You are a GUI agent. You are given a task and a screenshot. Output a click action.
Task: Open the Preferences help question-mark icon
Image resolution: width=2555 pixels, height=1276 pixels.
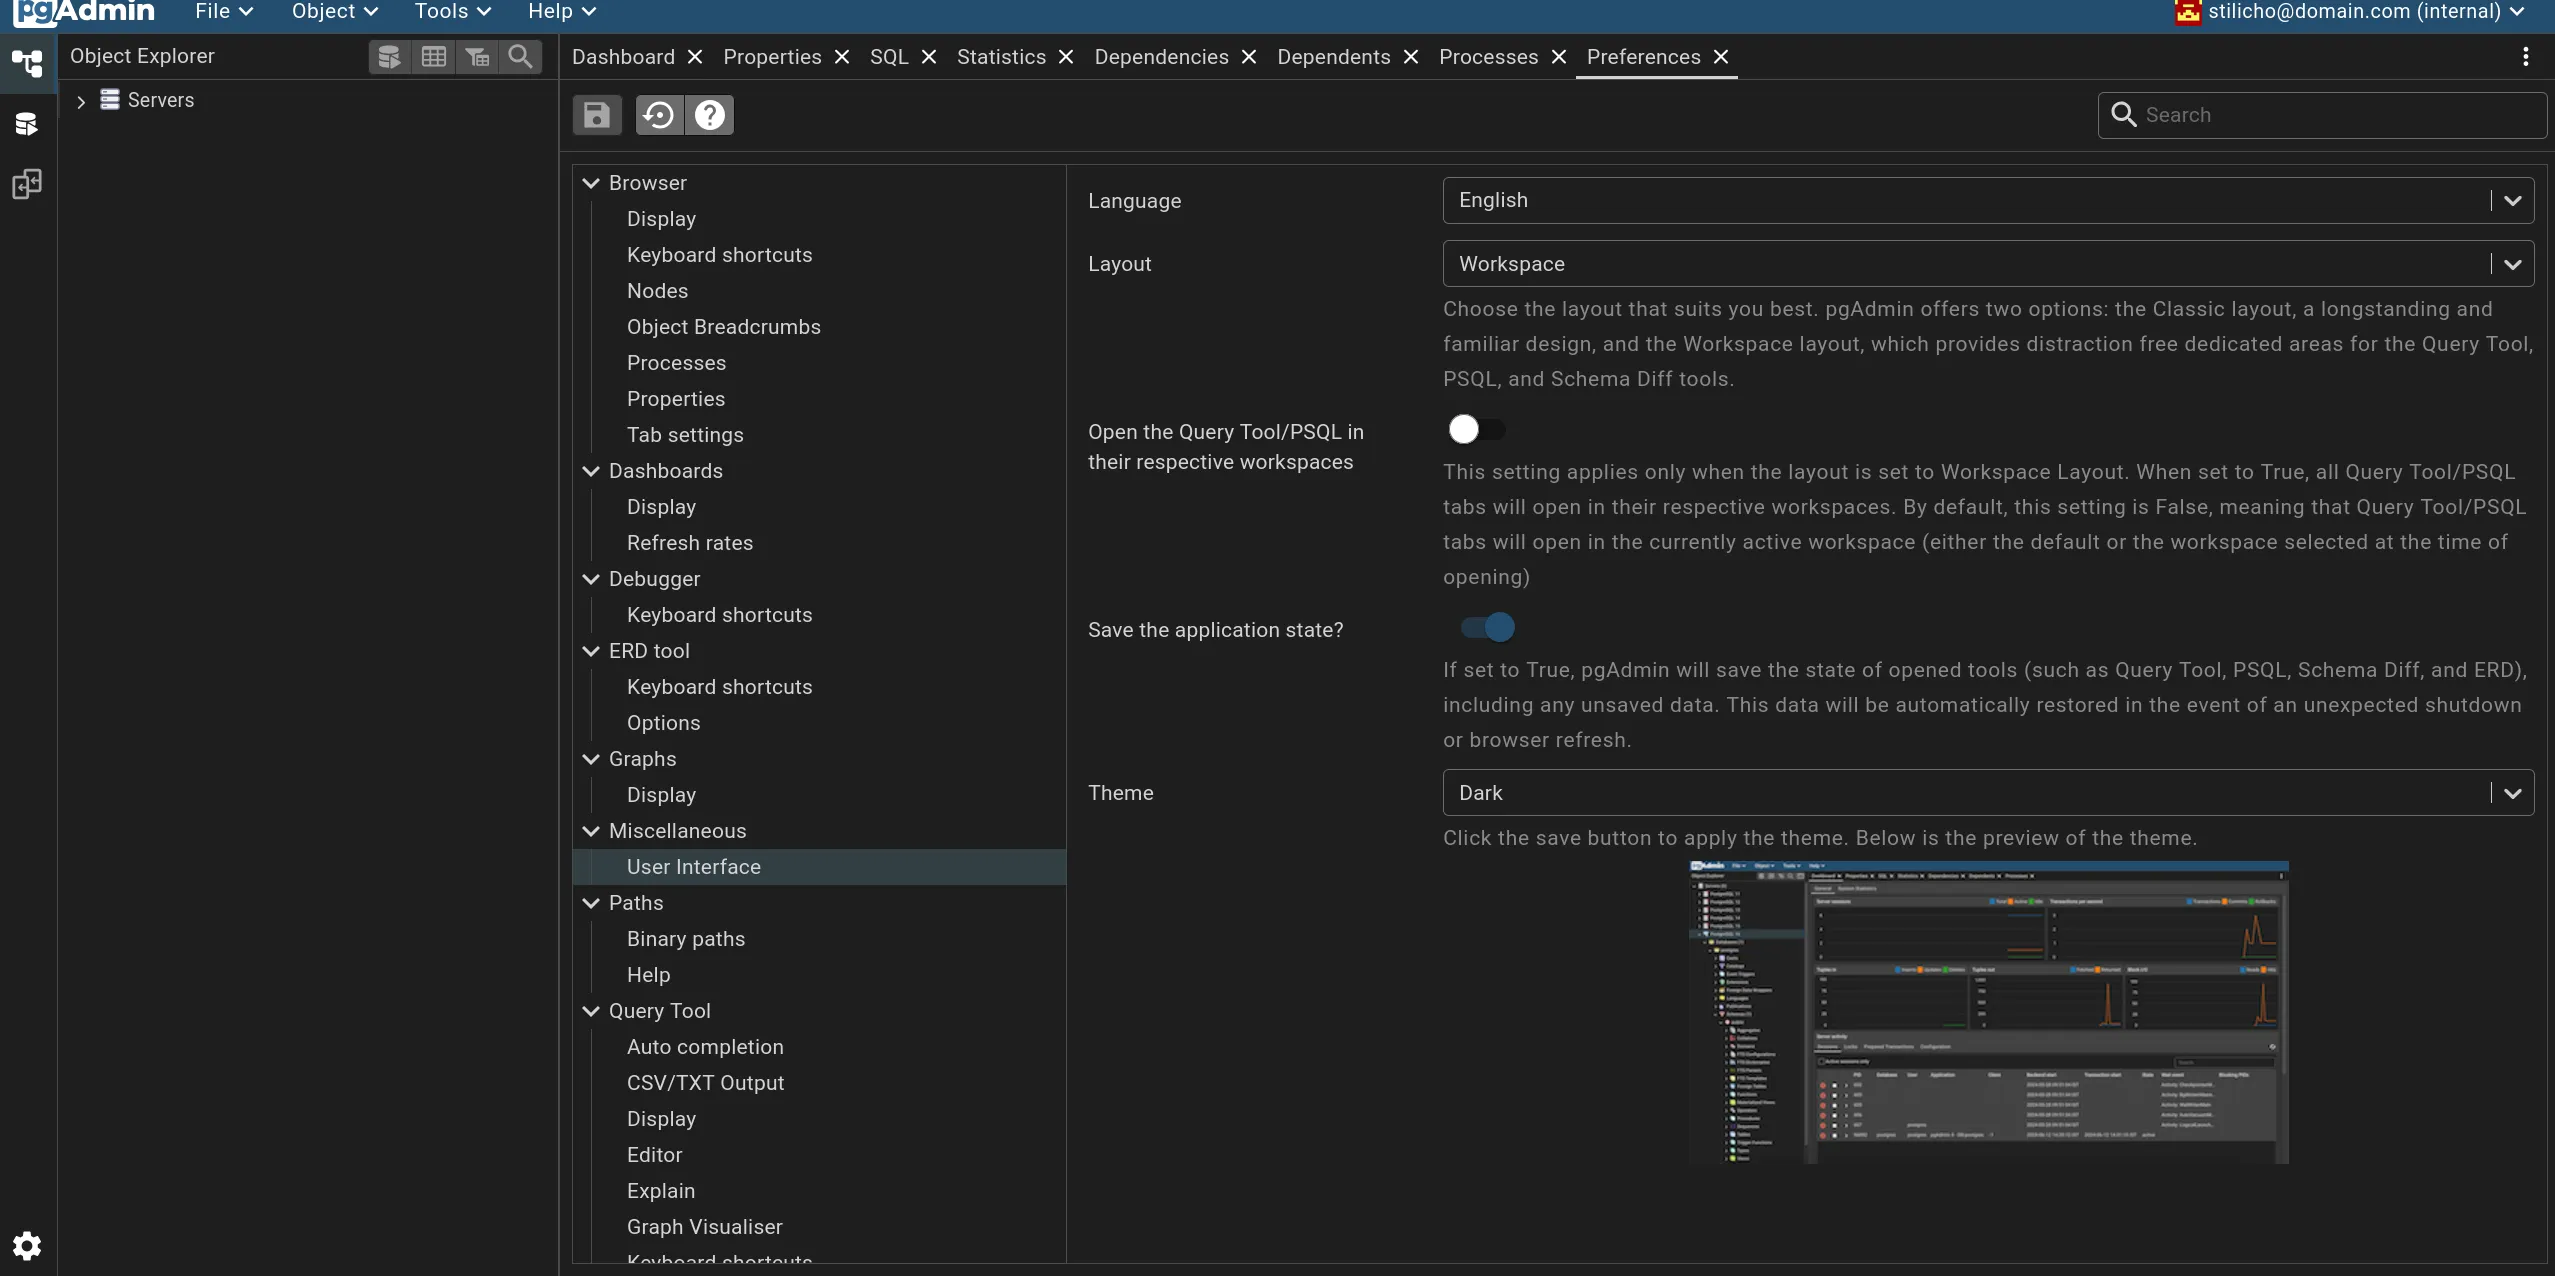click(710, 115)
